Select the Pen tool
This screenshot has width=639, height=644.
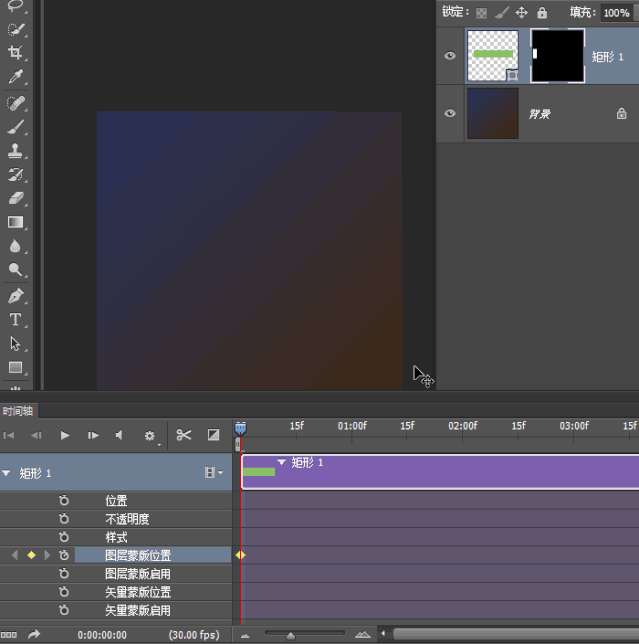click(15, 296)
